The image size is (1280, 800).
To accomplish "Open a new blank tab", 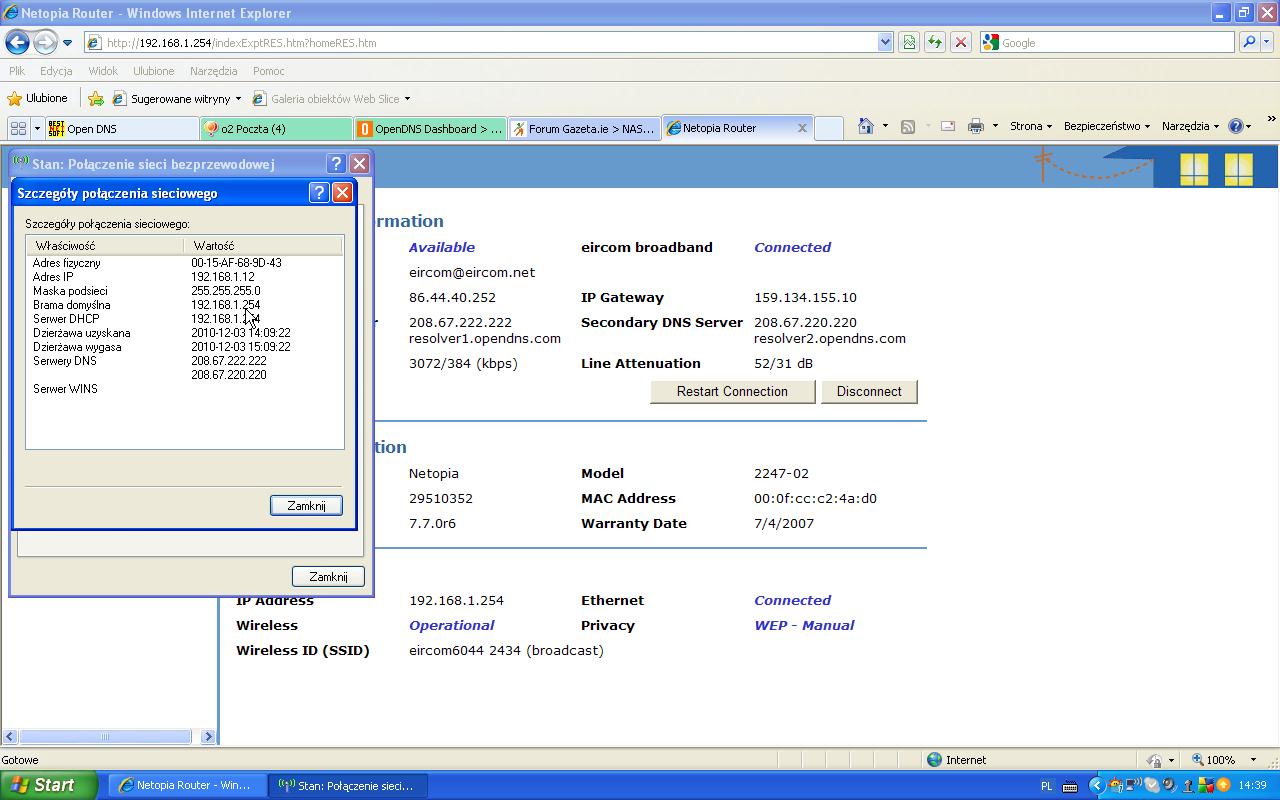I will point(829,128).
